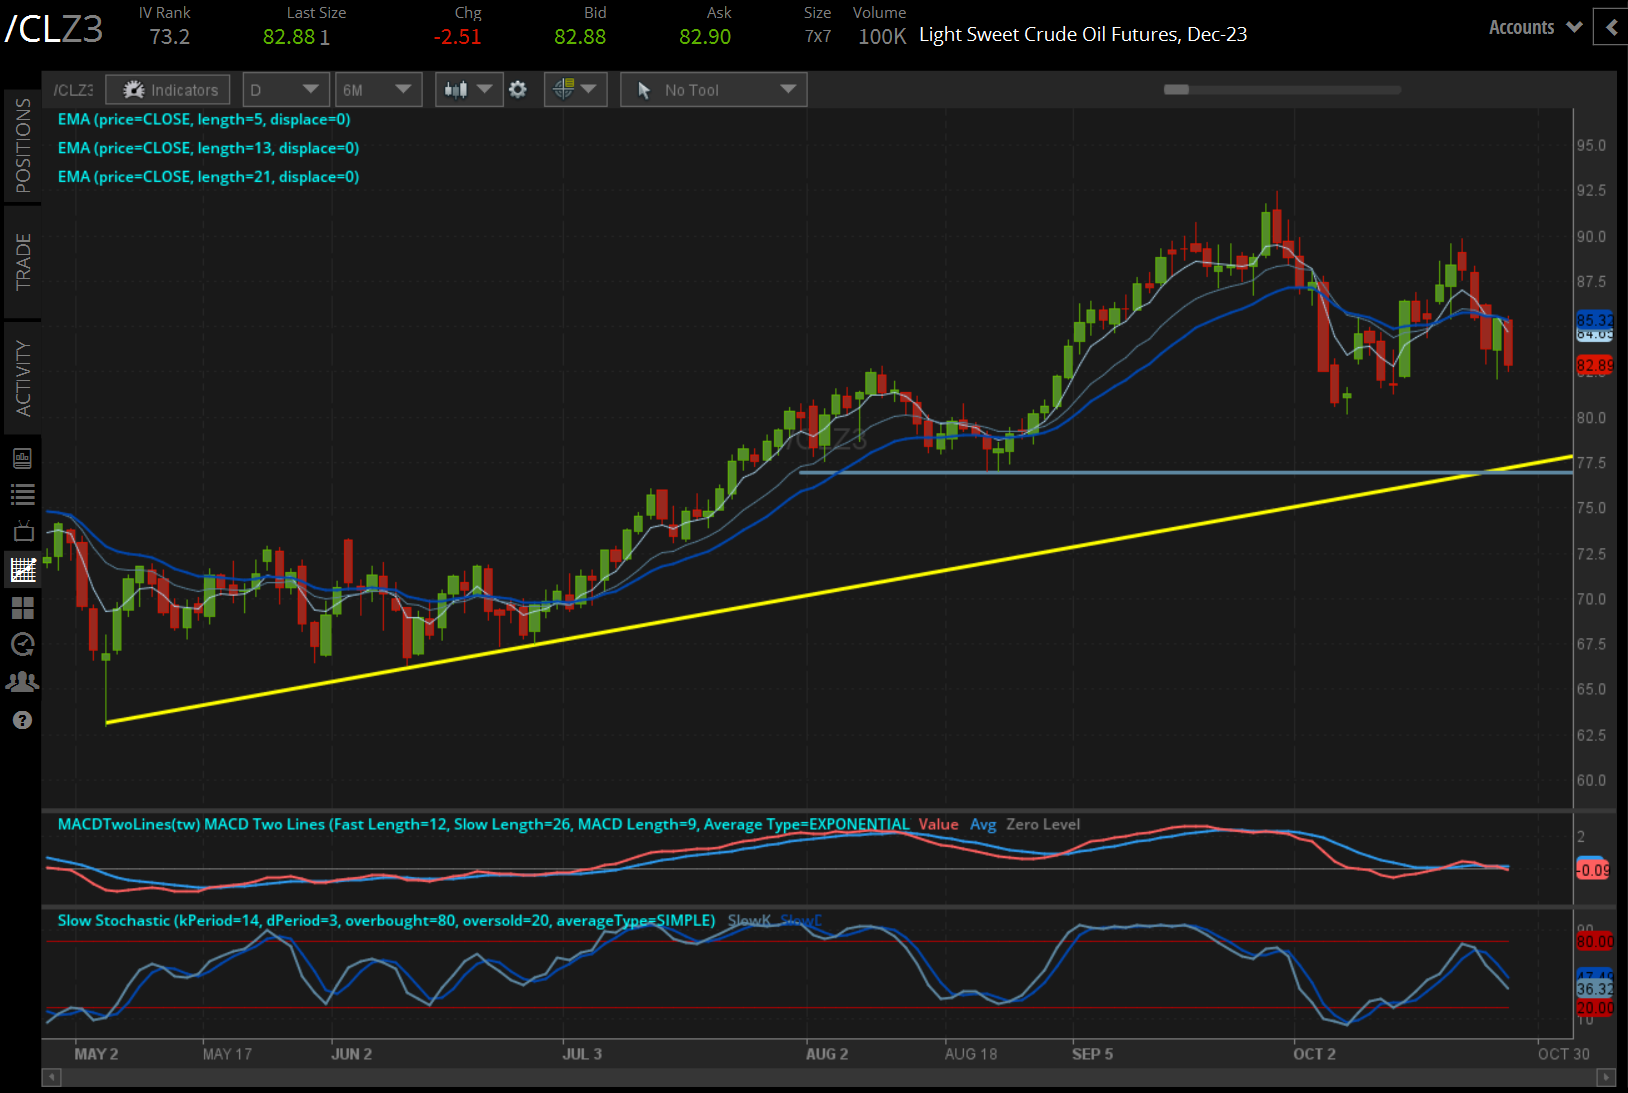Switch to the POSITIONS side tab
This screenshot has height=1093, width=1628.
pyautogui.click(x=22, y=146)
